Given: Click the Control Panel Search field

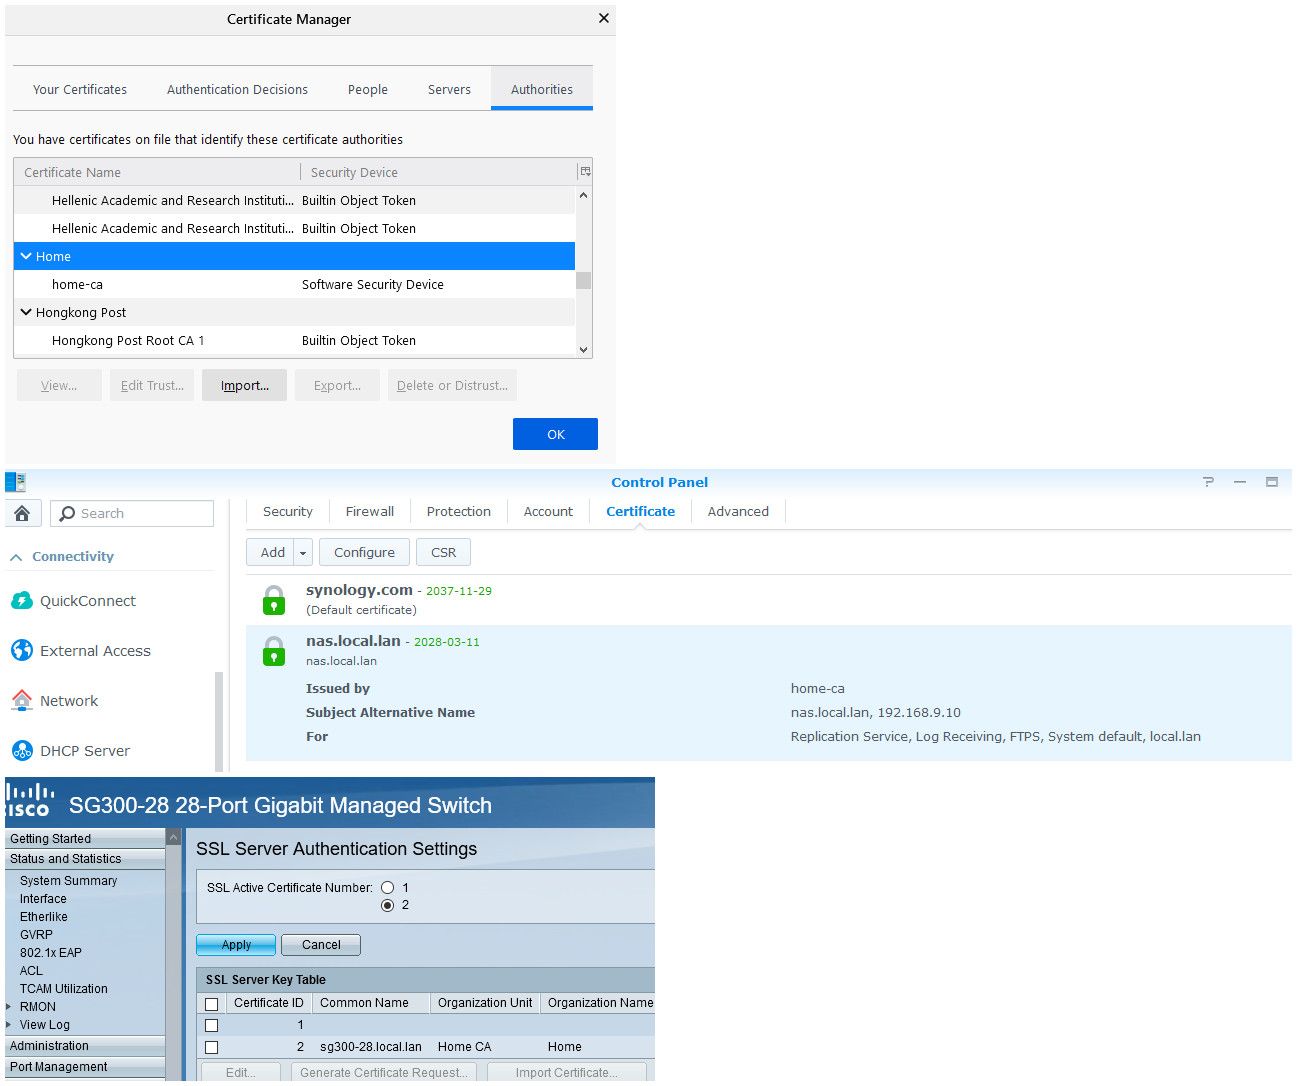Looking at the screenshot, I should tap(132, 513).
